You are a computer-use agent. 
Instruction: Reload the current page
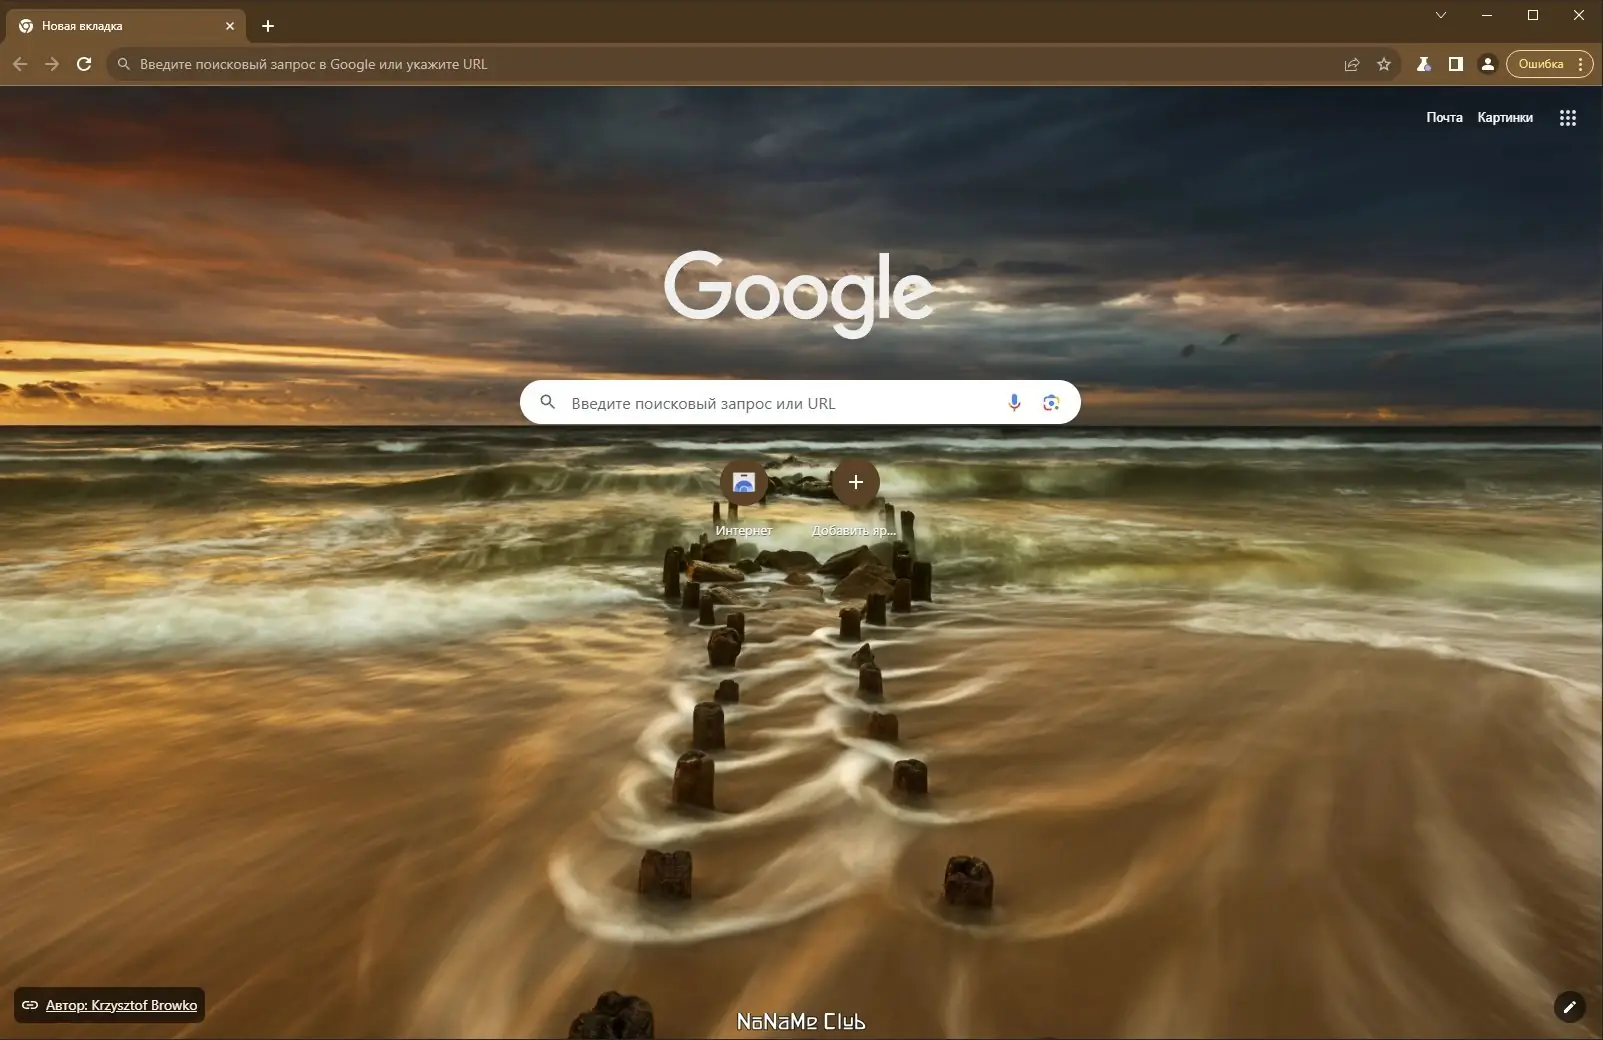pos(84,64)
